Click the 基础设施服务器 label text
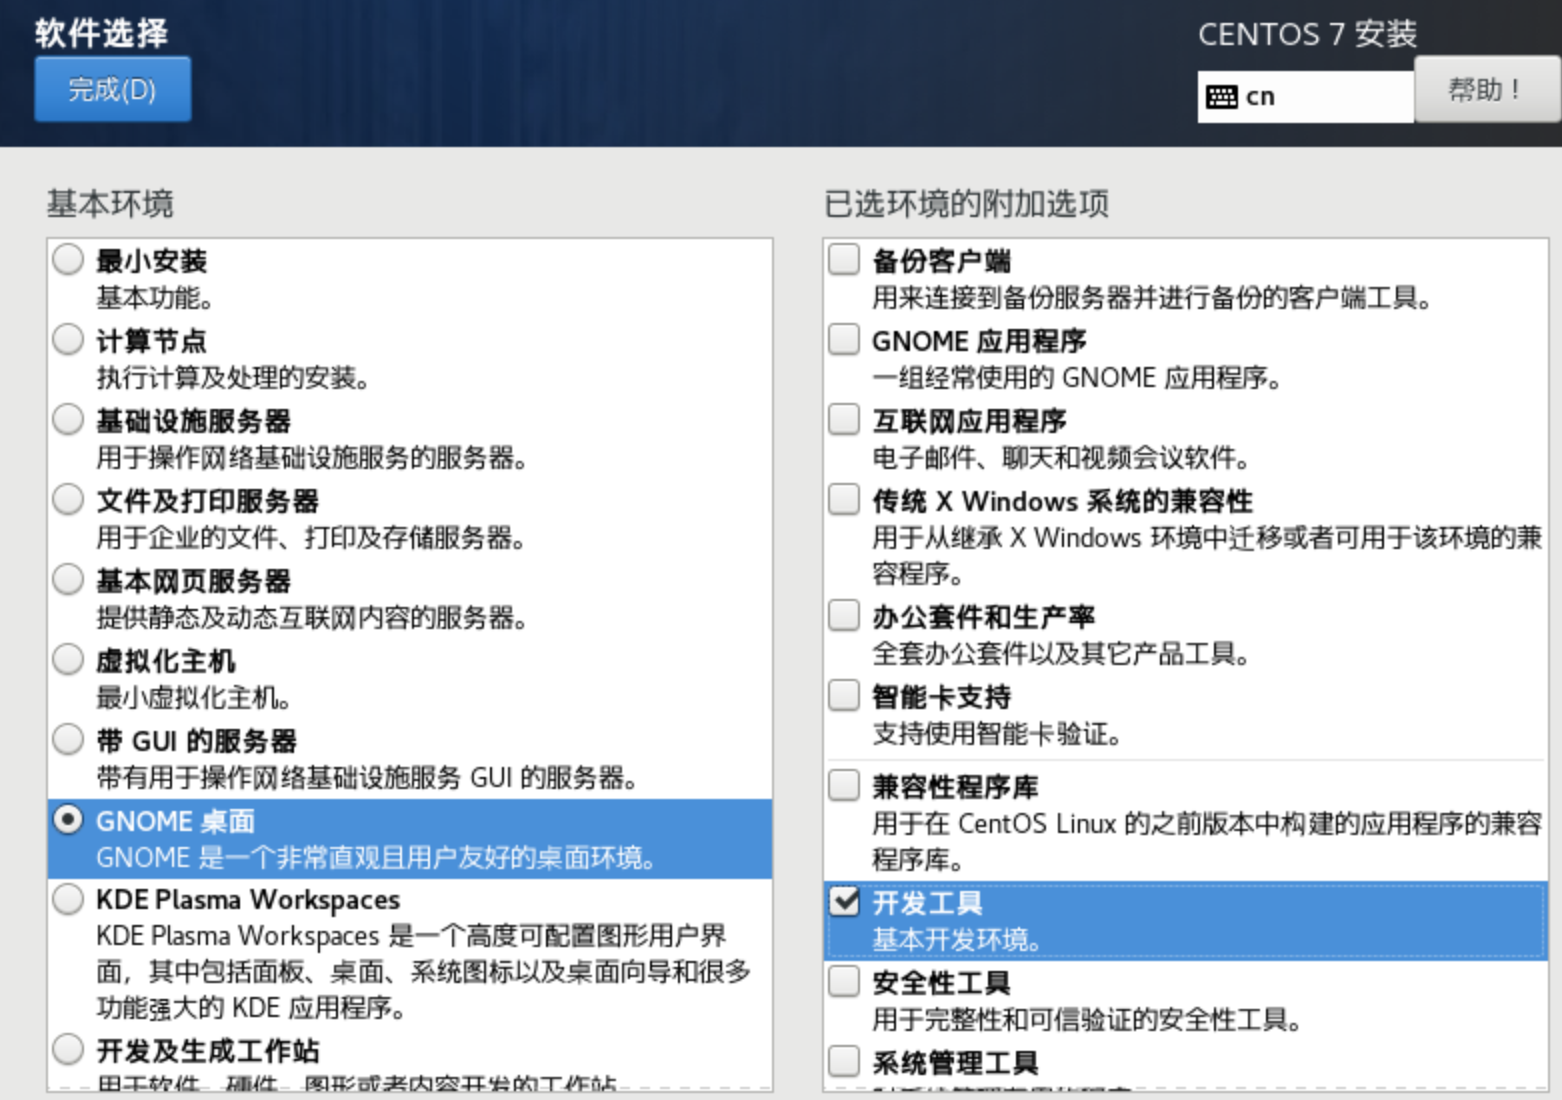The height and width of the screenshot is (1100, 1562). [x=193, y=421]
